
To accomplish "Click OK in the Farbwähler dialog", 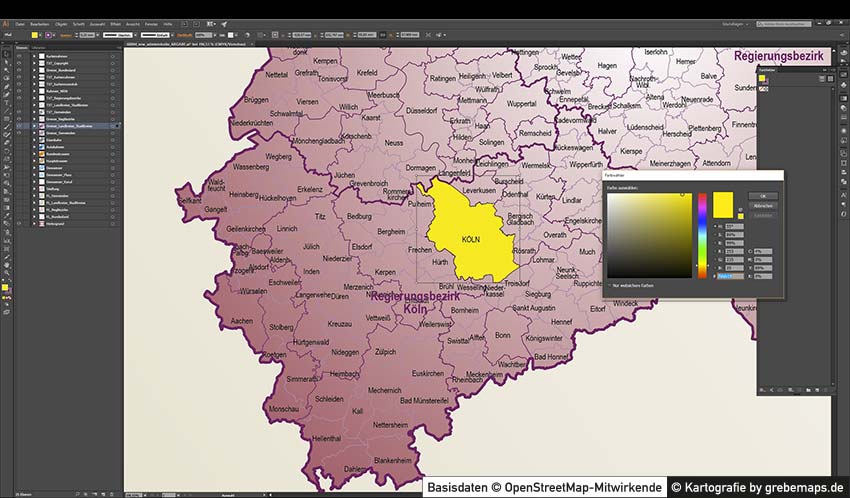I will point(762,196).
